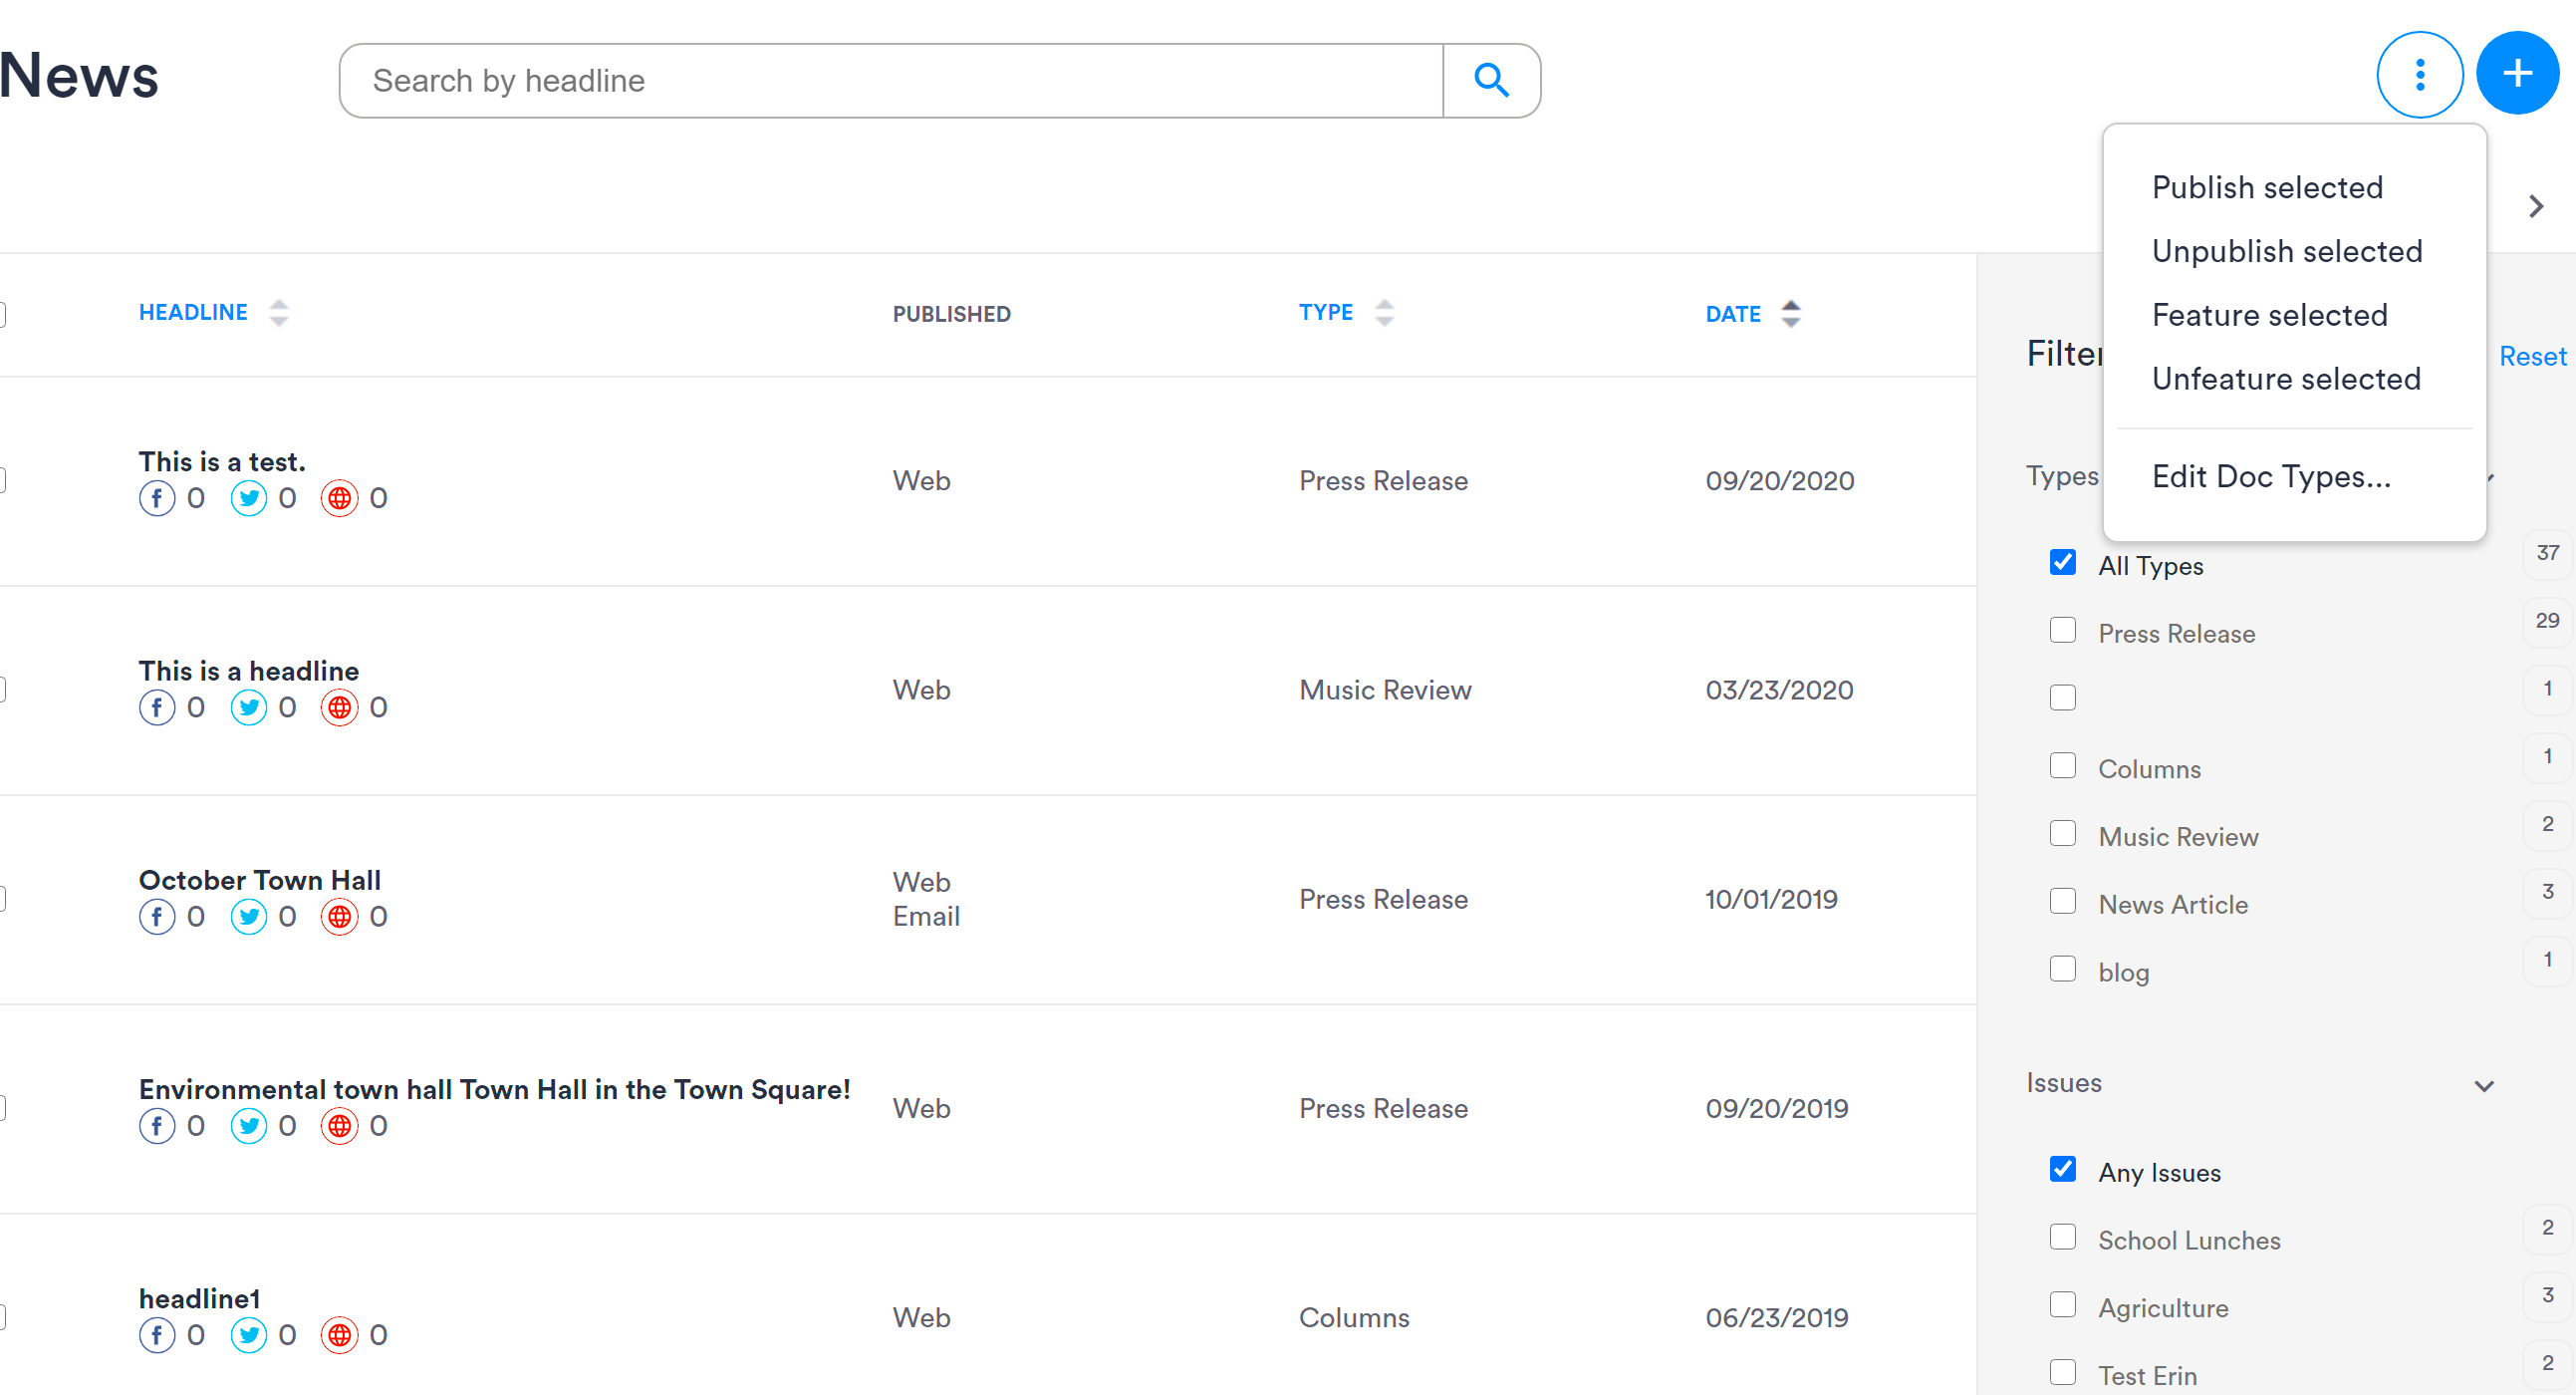Image resolution: width=2576 pixels, height=1395 pixels.
Task: Sort by Headline column arrows
Action: point(279,313)
